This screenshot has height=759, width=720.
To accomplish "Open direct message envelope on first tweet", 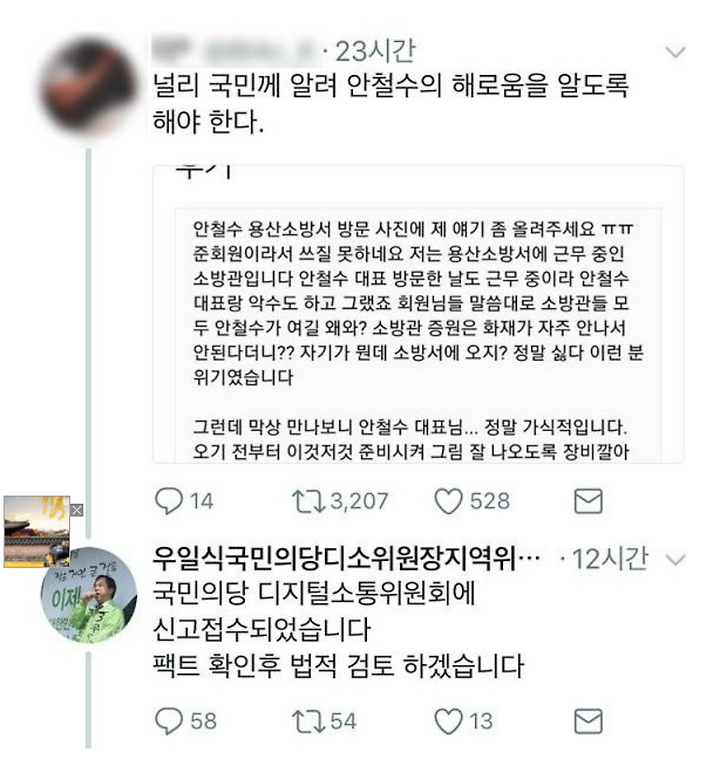I will tap(588, 501).
